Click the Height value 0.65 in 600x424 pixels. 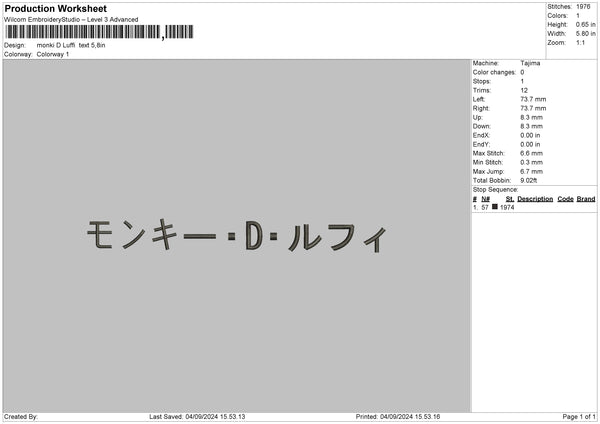[x=585, y=24]
